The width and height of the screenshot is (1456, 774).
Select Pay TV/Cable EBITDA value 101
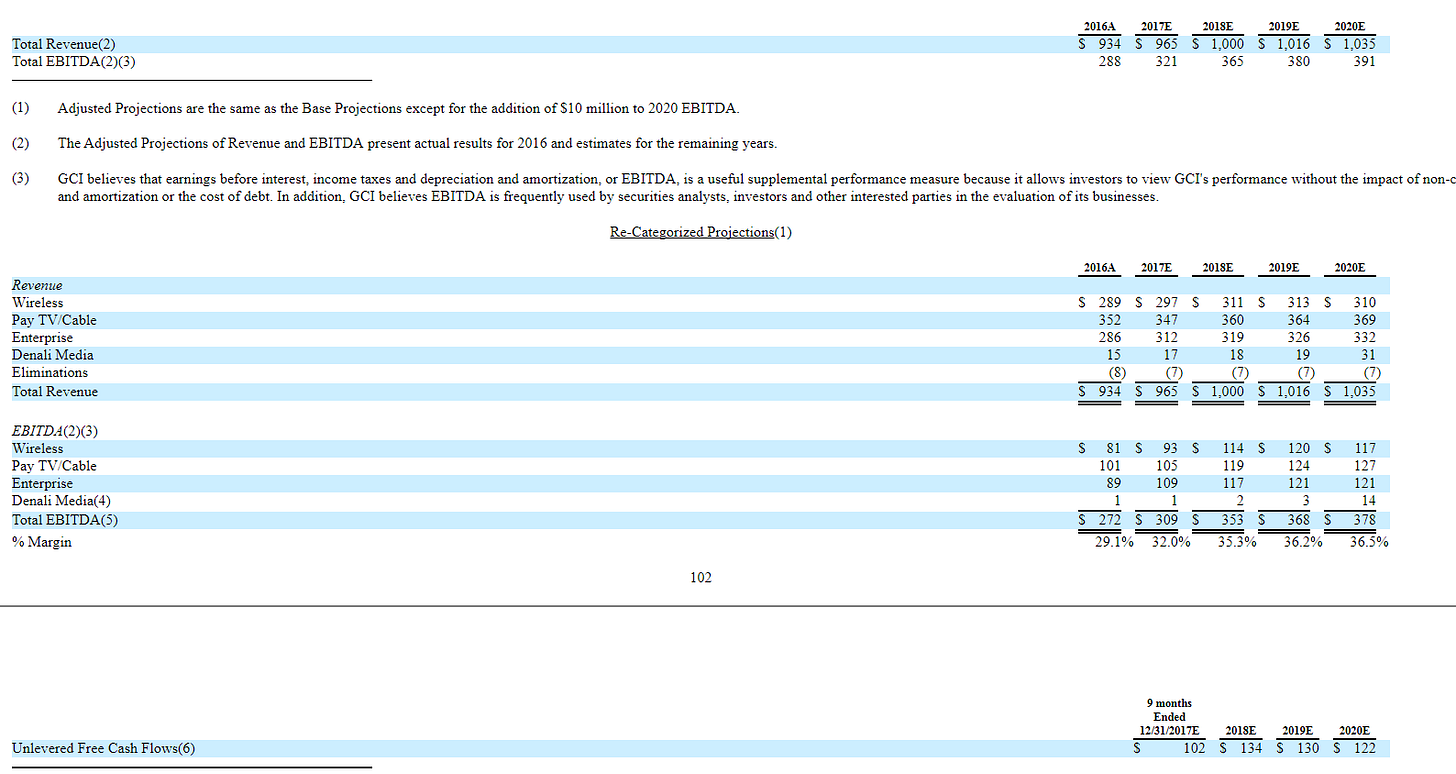click(1109, 465)
